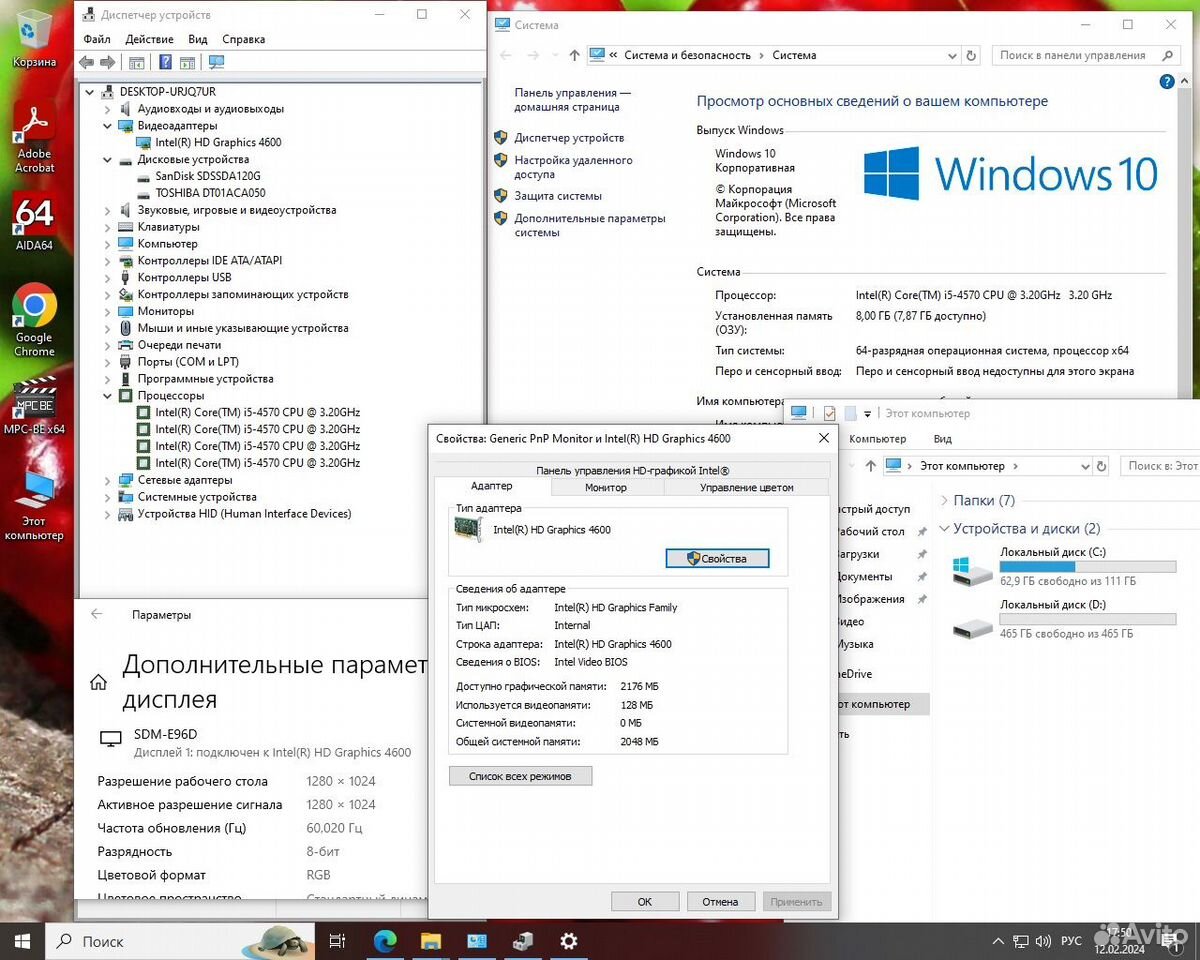Screen dimensions: 1200x960
Task: Open Settings gear on the taskbar
Action: [569, 941]
